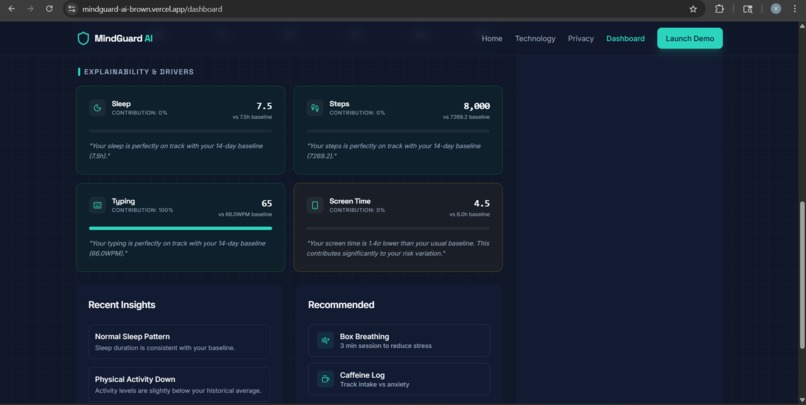
Task: Click the Screen Time phone icon
Action: pos(315,205)
